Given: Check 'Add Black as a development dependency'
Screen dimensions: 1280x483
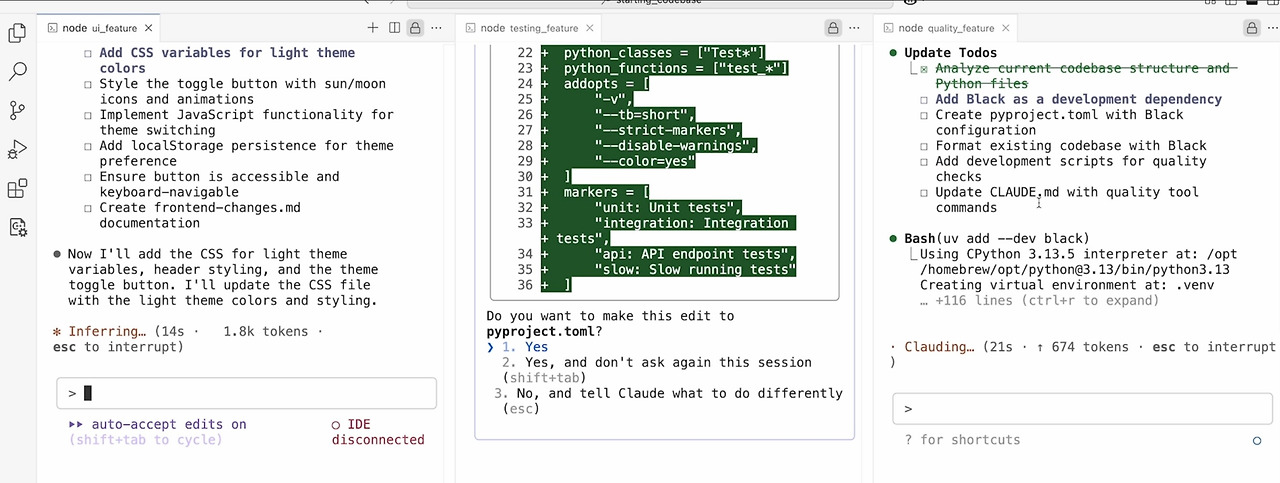Looking at the screenshot, I should pos(925,100).
